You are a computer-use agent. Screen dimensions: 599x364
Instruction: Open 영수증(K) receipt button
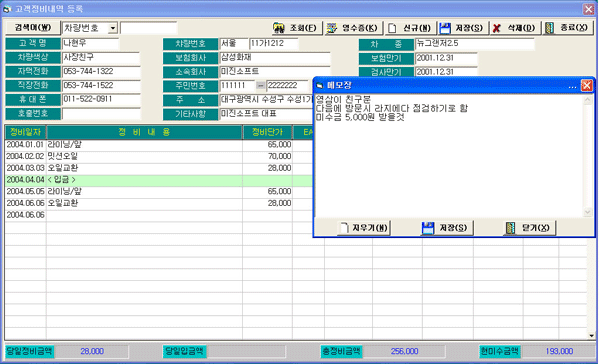pos(354,28)
